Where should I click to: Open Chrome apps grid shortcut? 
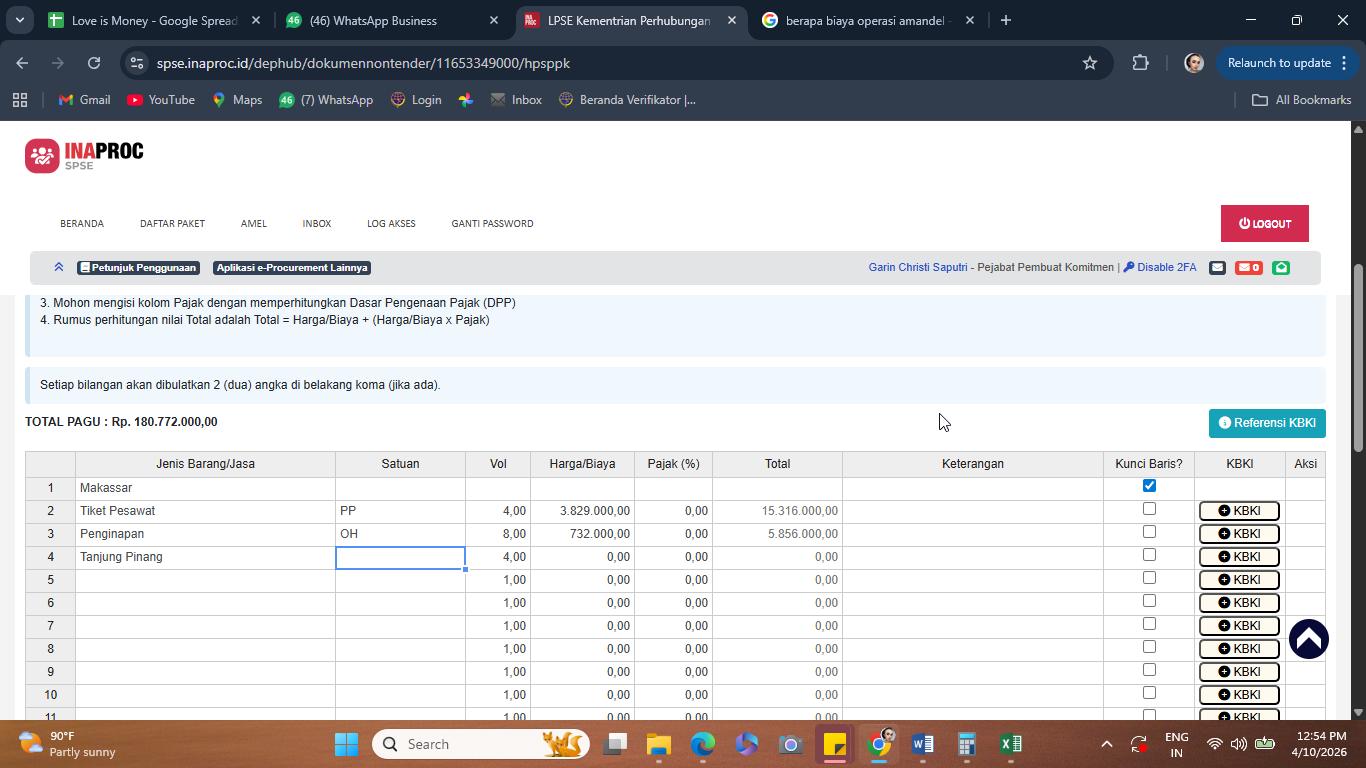(x=20, y=100)
